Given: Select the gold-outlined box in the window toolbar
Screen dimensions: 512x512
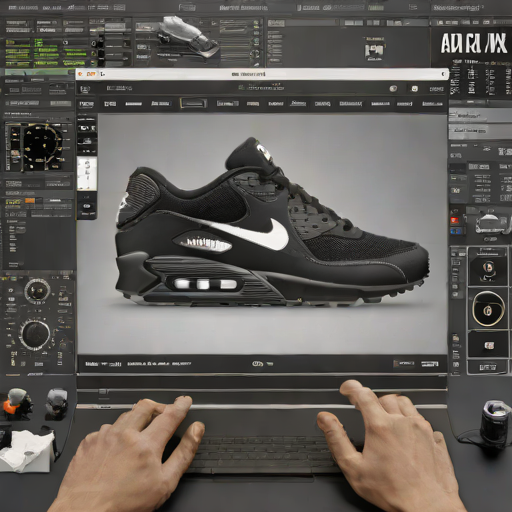Looking at the screenshot, I should click(x=193, y=103).
